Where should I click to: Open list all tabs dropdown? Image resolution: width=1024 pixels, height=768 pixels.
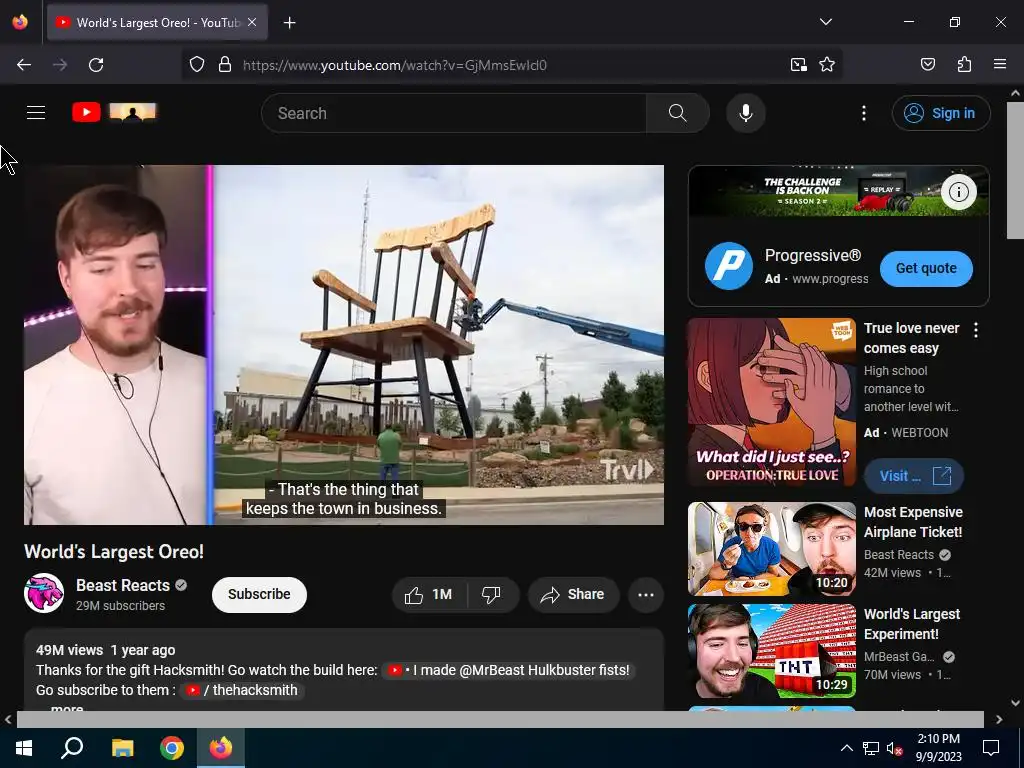click(x=825, y=22)
